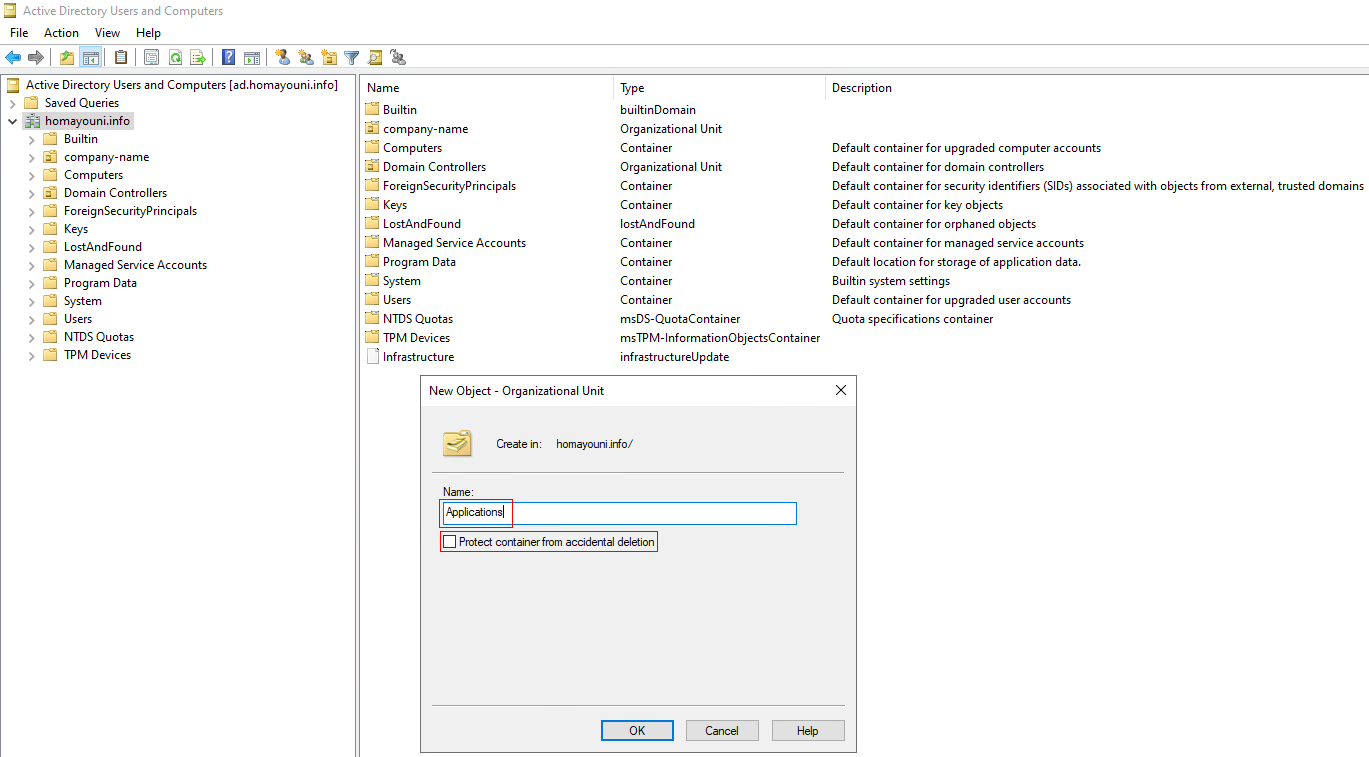The width and height of the screenshot is (1369, 757).
Task: Expand the Computers tree node
Action: point(31,175)
